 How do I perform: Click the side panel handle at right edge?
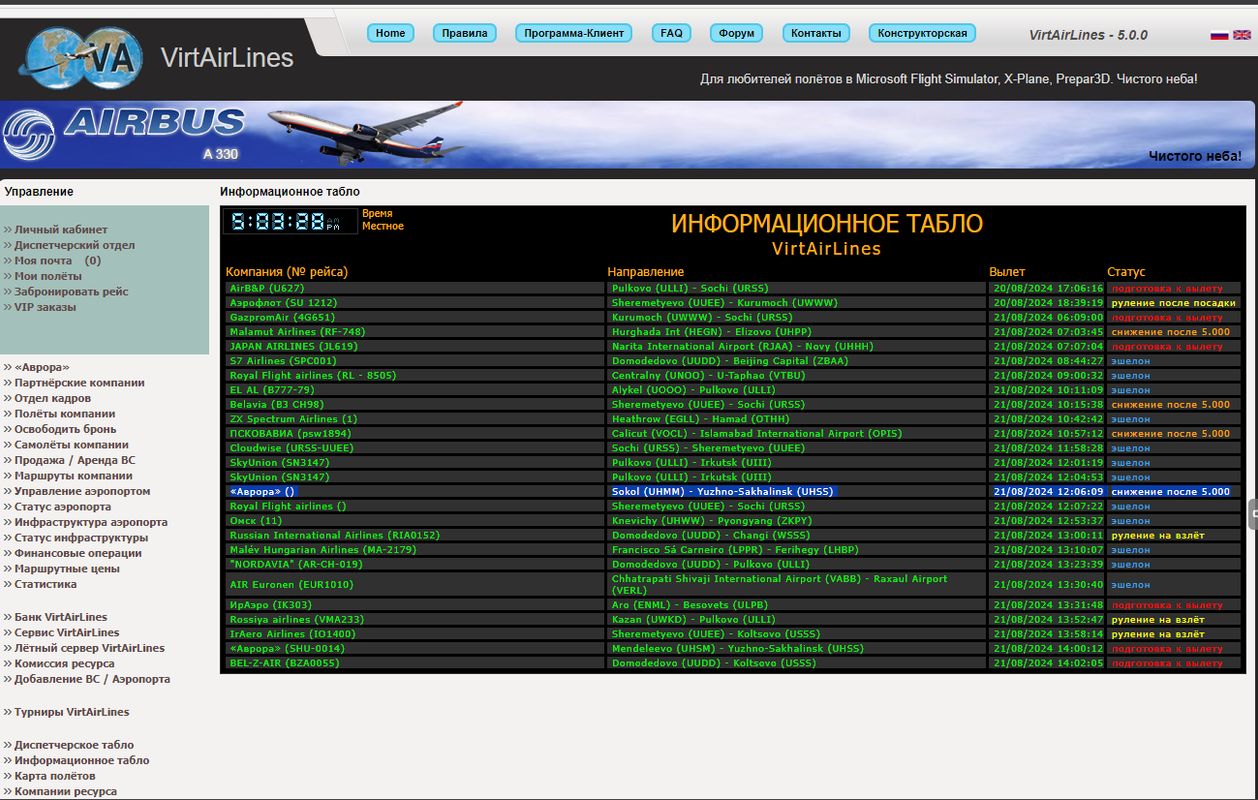click(1253, 514)
